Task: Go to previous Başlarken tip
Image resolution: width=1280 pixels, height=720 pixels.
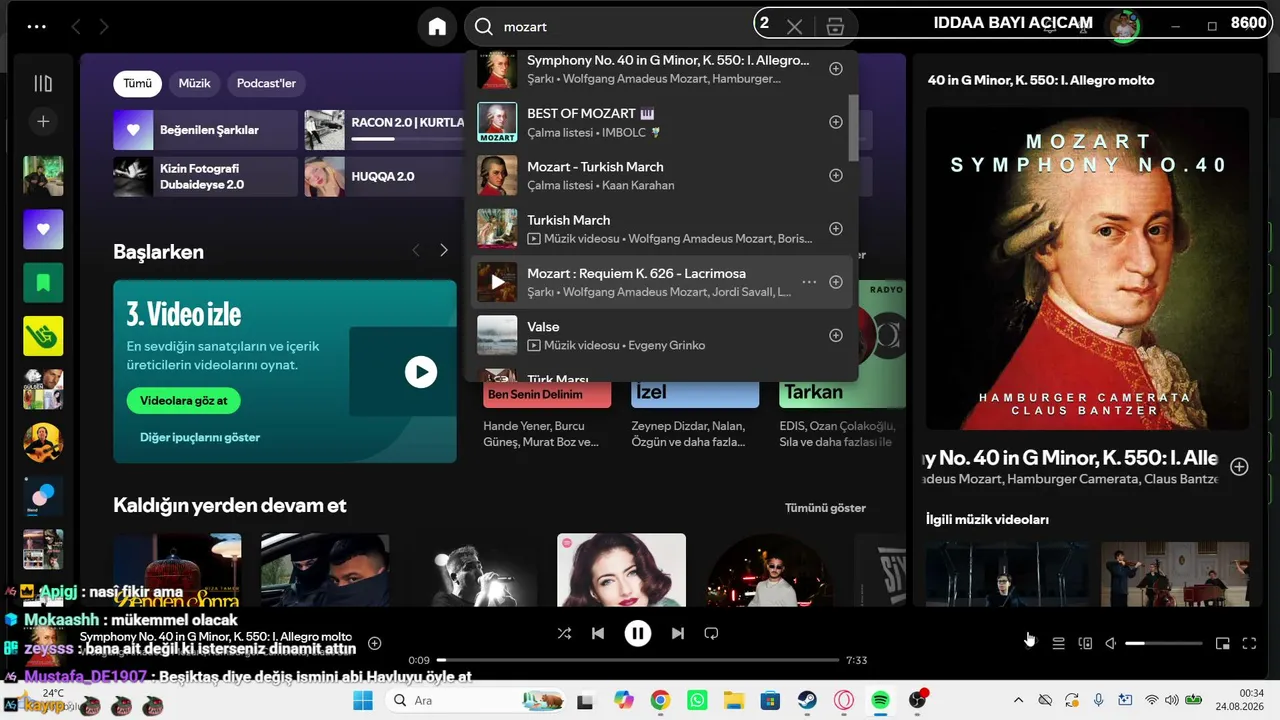Action: 416,250
